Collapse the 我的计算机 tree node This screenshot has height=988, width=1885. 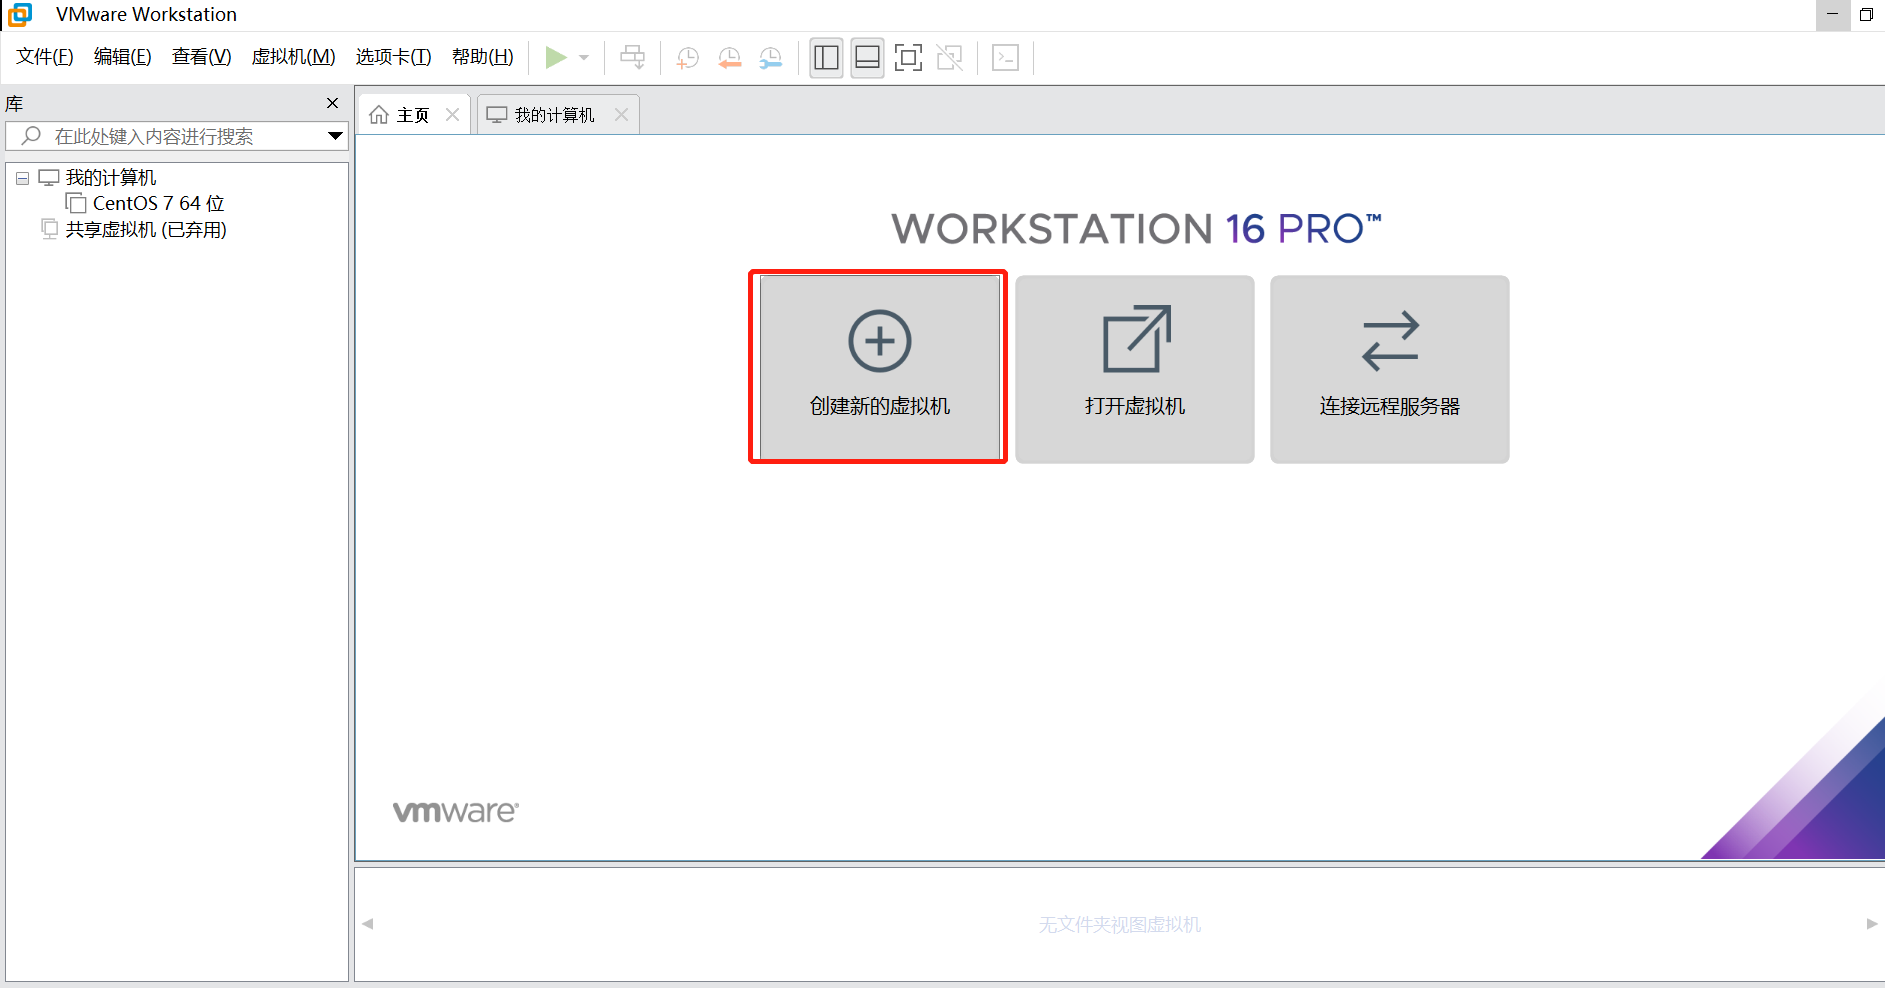click(x=22, y=179)
